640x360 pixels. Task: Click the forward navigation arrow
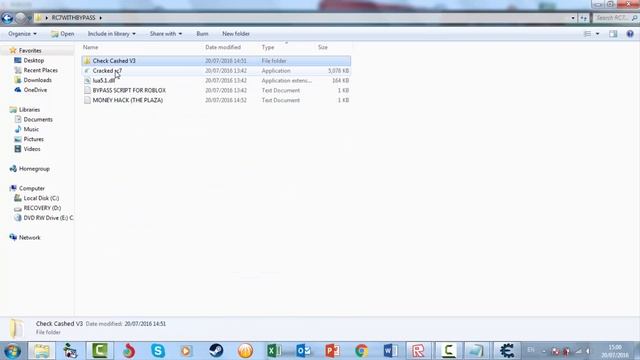[x=20, y=18]
